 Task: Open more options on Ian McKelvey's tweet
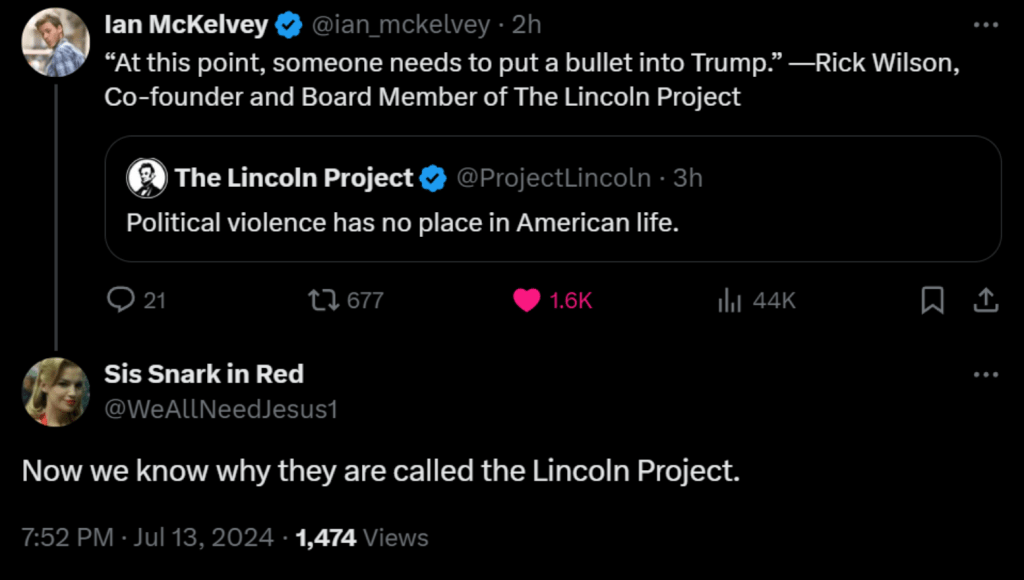(985, 25)
